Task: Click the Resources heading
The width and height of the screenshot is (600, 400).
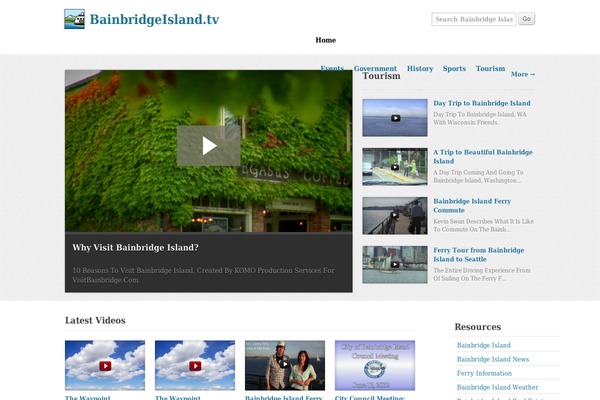Action: [x=478, y=327]
